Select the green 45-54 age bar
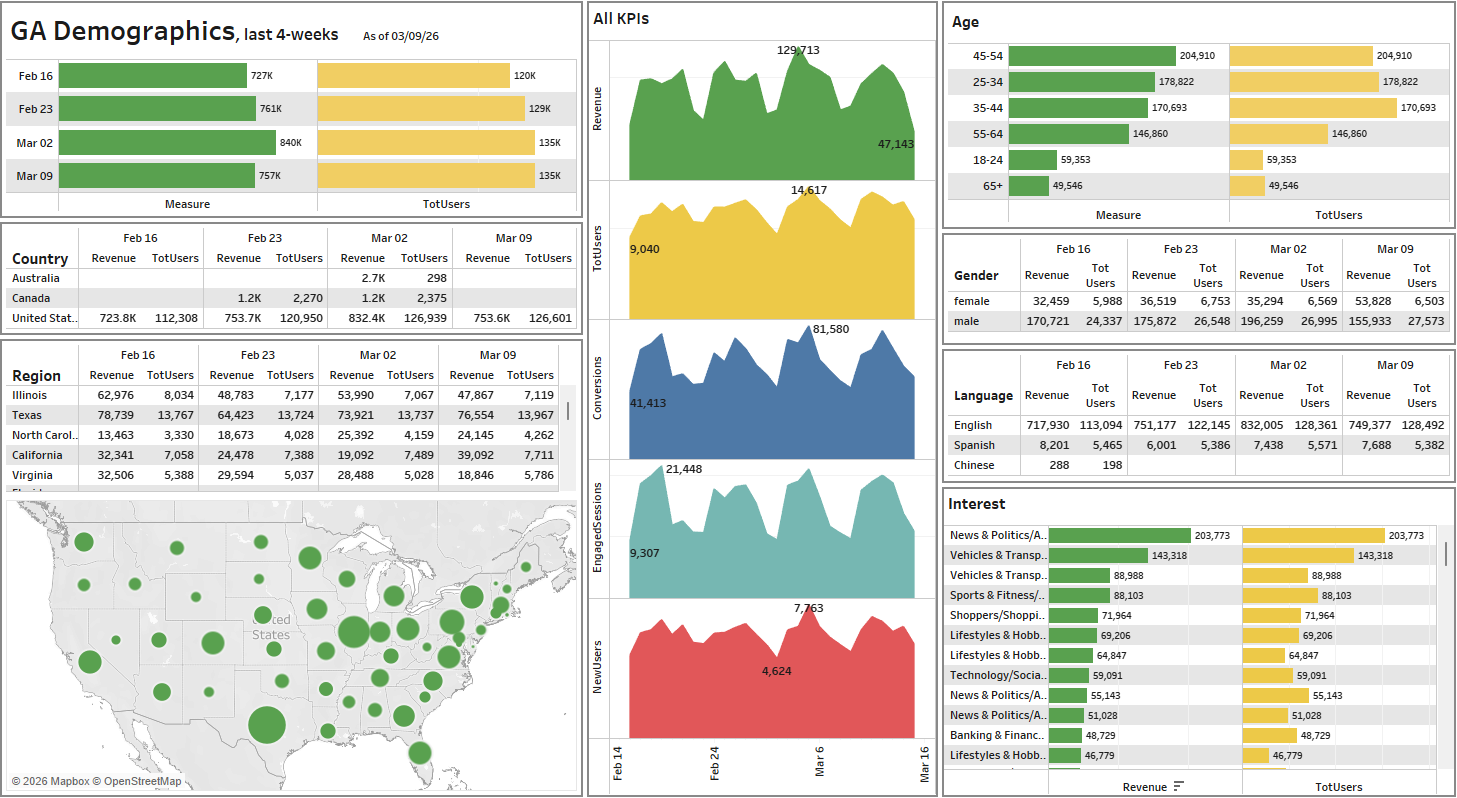Screen dimensions: 1457x798 click(x=1092, y=56)
